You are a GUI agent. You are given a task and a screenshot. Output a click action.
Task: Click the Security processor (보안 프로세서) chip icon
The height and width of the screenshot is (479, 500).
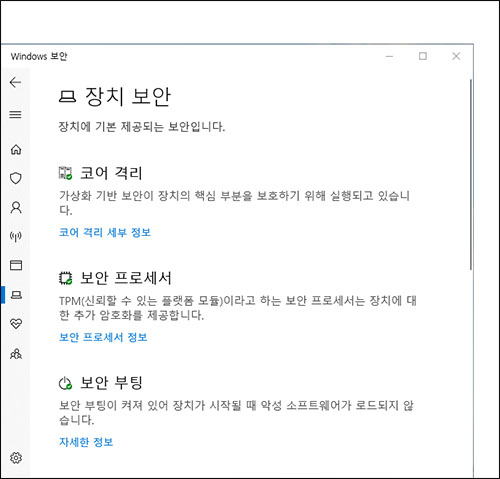(x=65, y=278)
